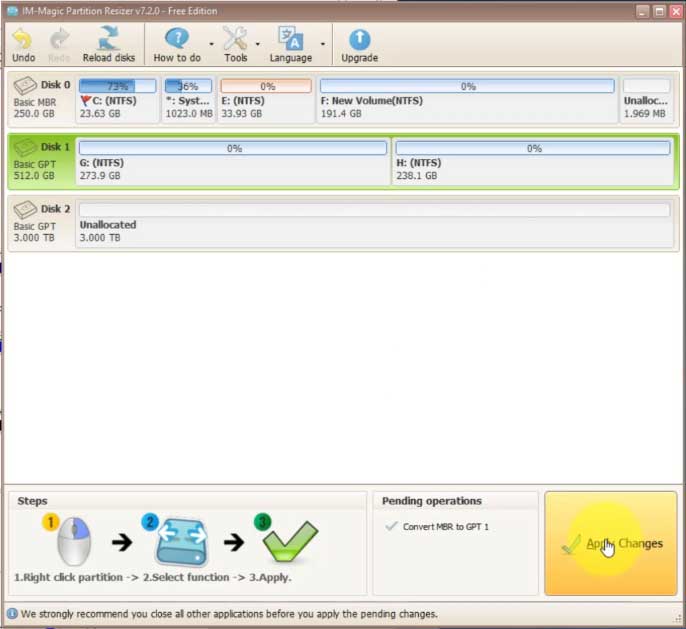Select the Disk 2 drive icon
This screenshot has height=629, width=686.
pos(24,210)
